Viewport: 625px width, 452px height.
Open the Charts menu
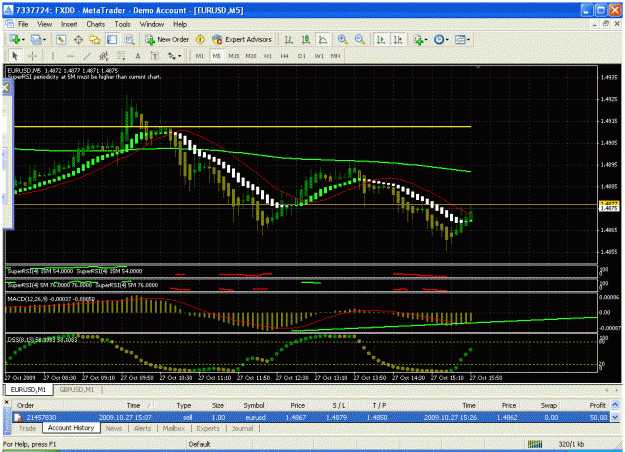96,24
